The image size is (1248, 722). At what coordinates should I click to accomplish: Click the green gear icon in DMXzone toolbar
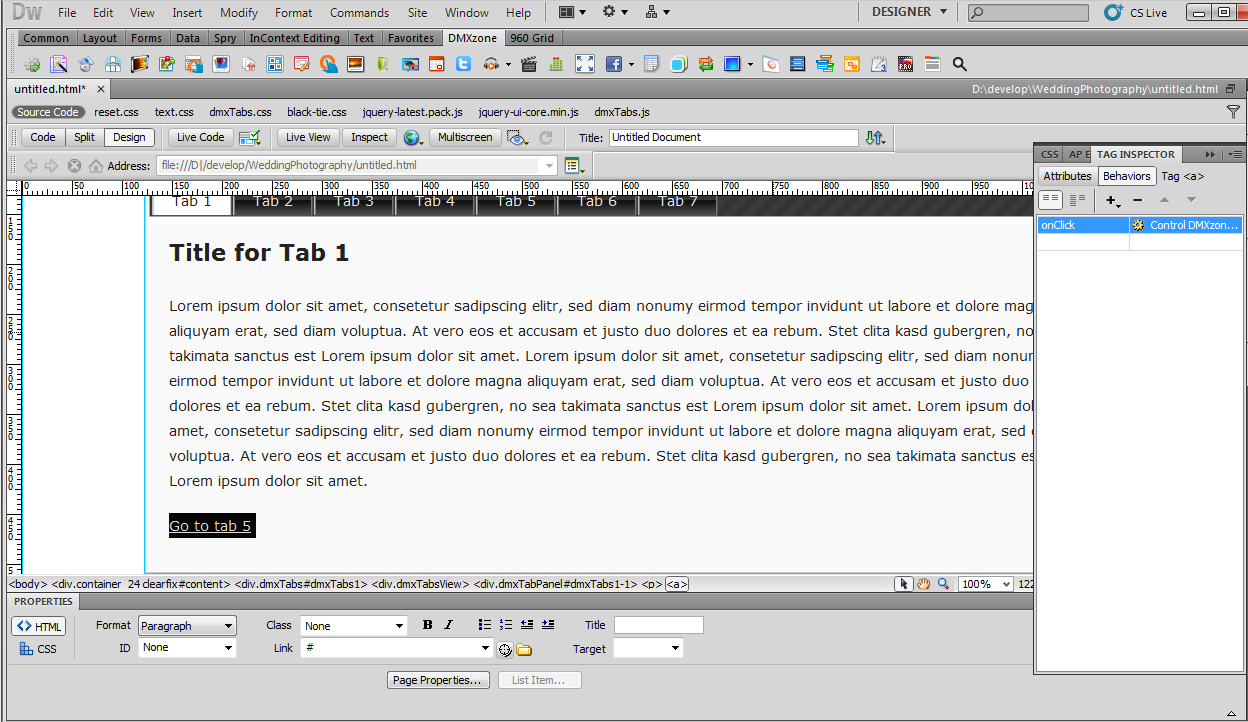tap(33, 64)
